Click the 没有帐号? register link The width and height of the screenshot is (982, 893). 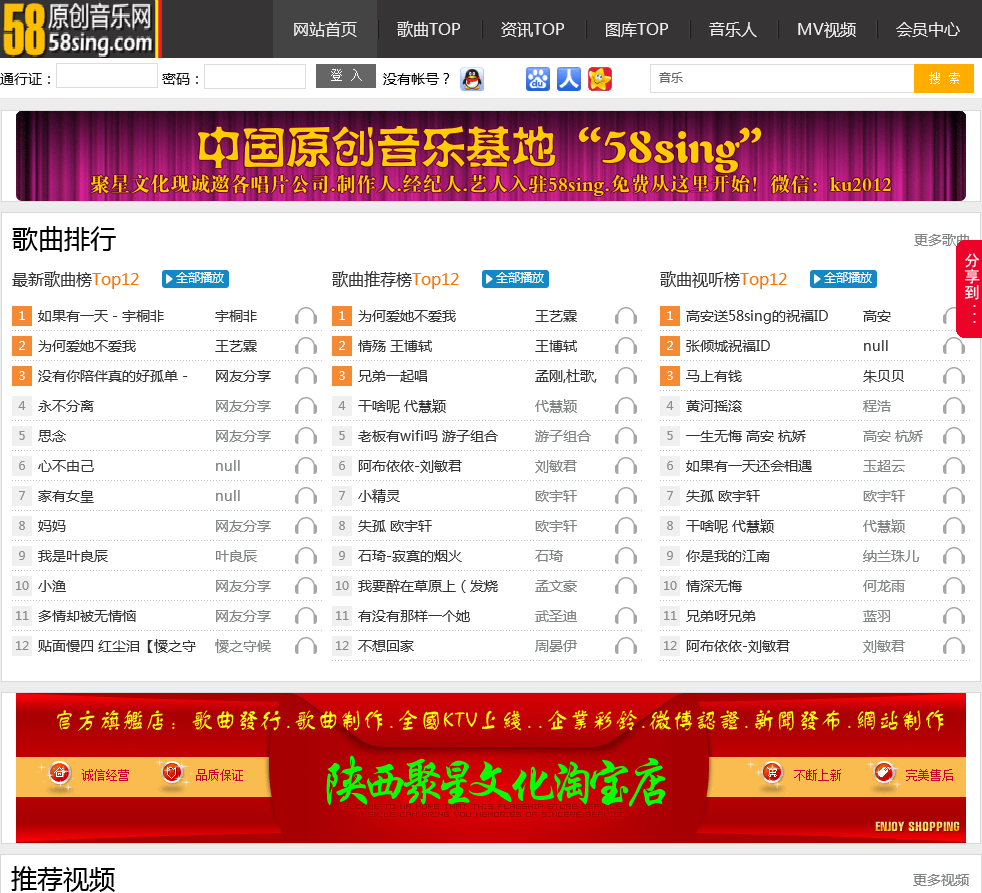[417, 79]
